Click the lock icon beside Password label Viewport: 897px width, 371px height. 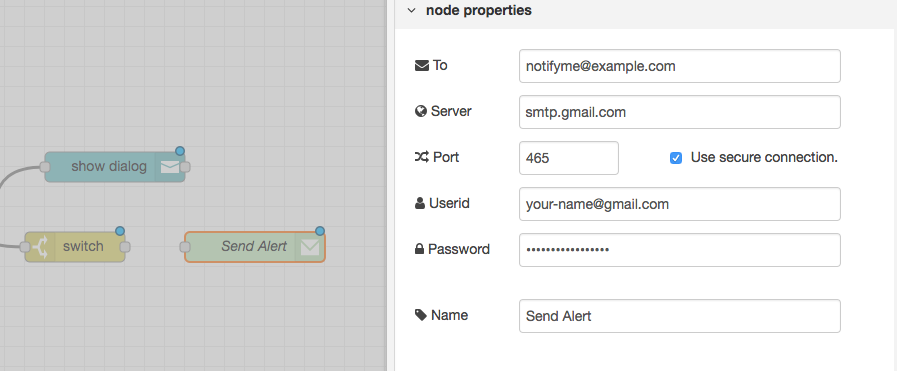(419, 250)
